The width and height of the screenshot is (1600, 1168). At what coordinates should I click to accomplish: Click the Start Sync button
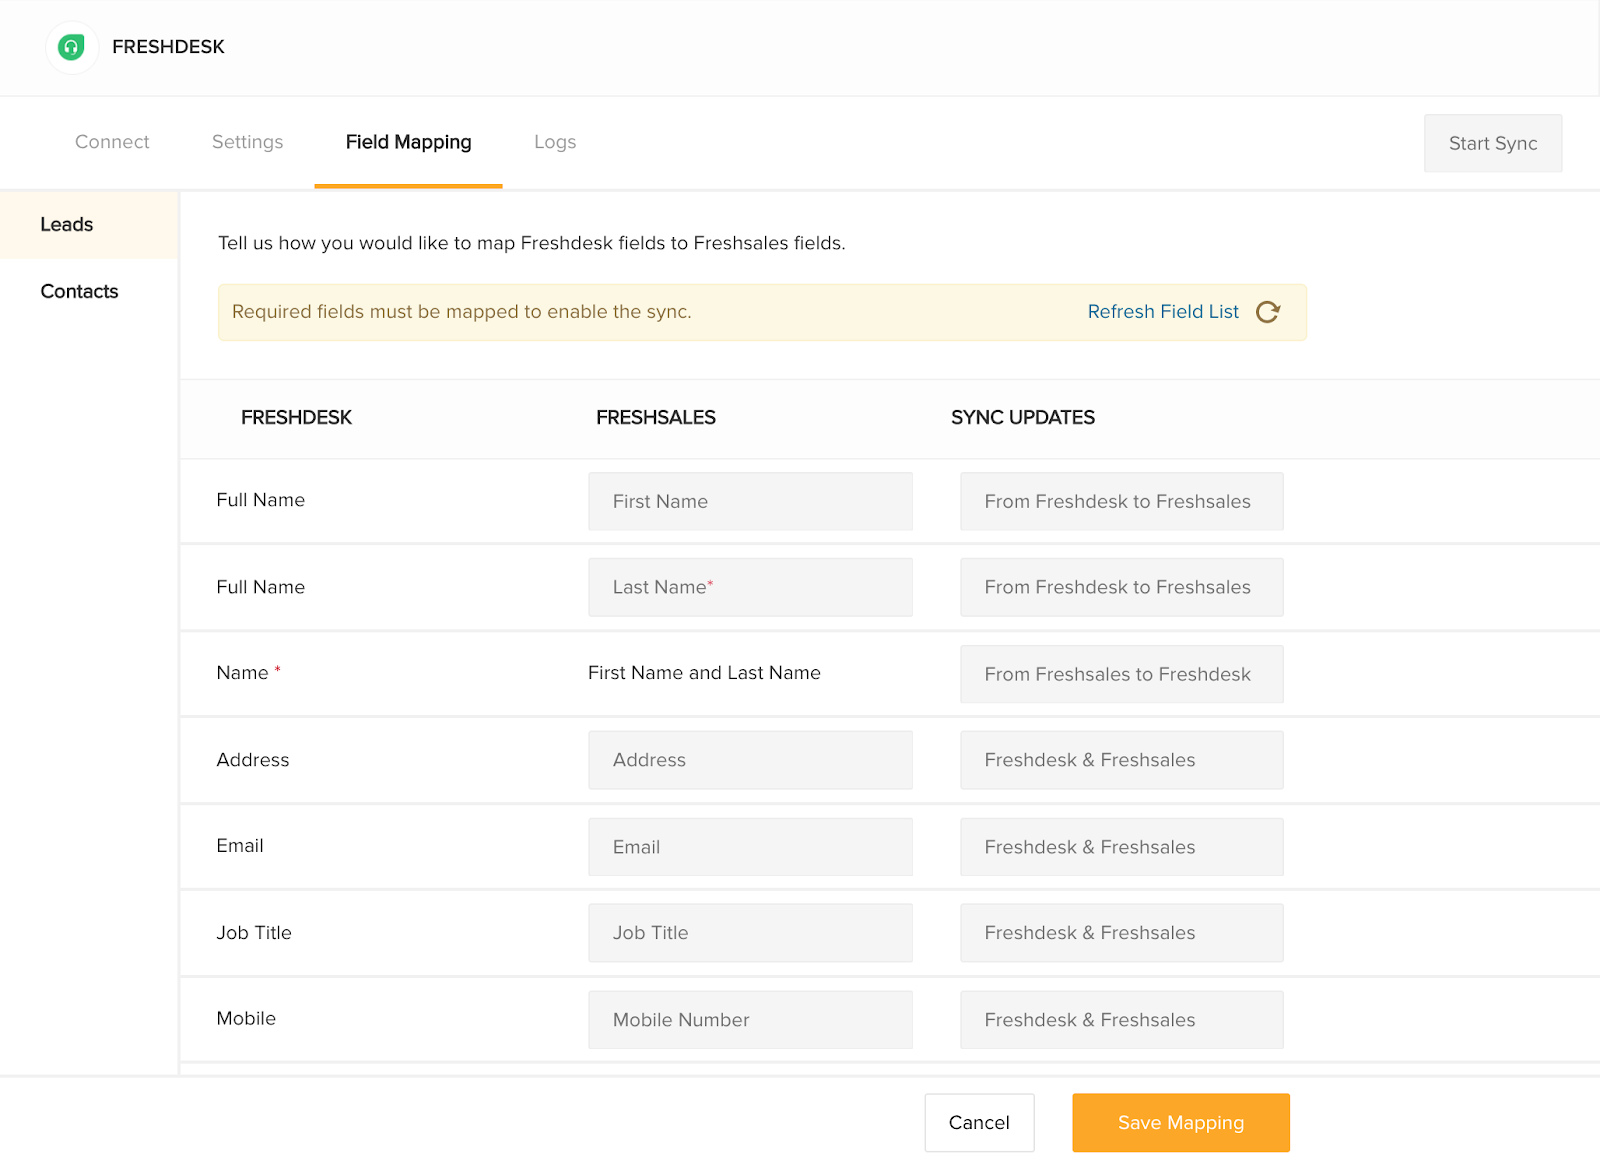pos(1492,143)
